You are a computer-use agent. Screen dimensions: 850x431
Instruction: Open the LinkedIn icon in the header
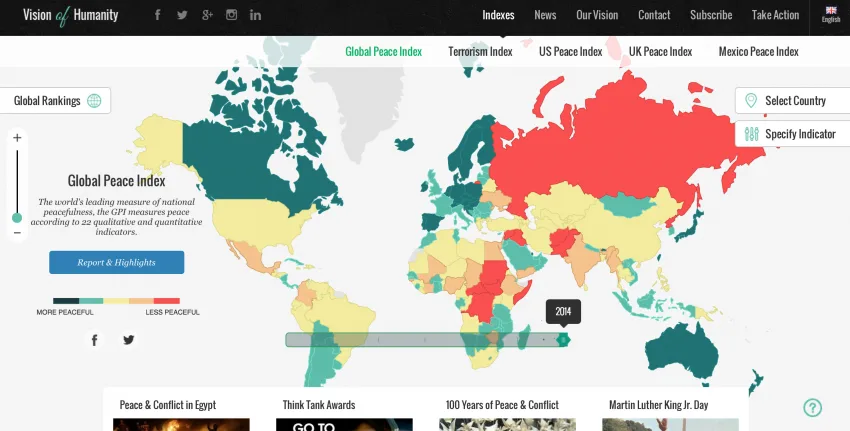tap(255, 15)
